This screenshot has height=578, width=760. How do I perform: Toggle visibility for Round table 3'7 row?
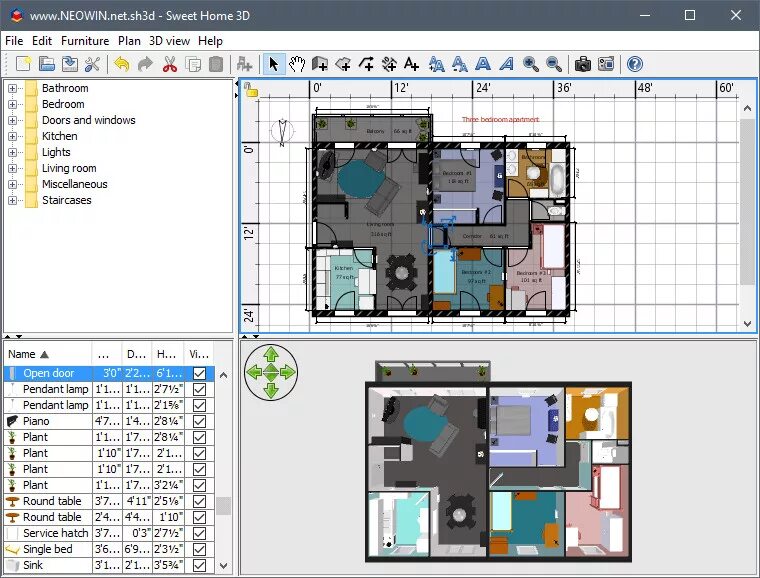click(x=199, y=501)
